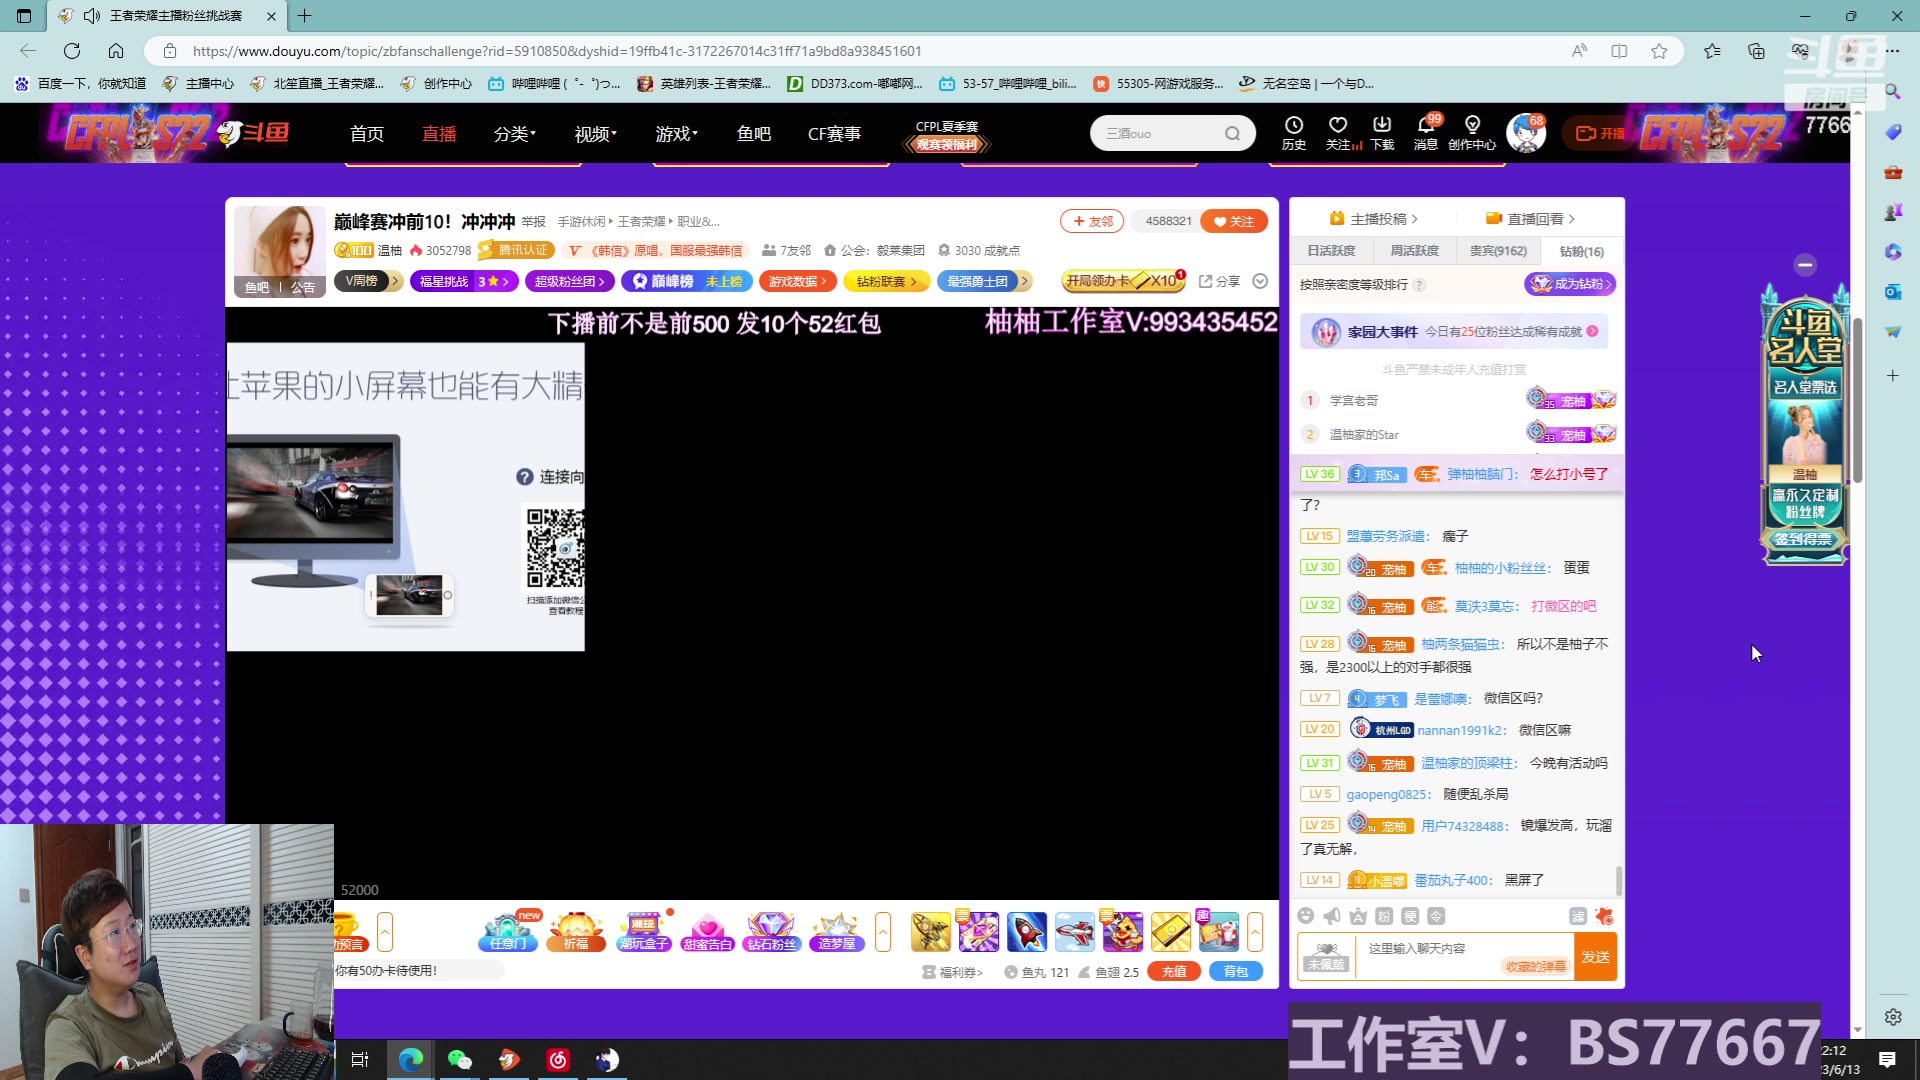Open the emoji picker in chat
Screen dimensions: 1920x1080
point(1305,916)
